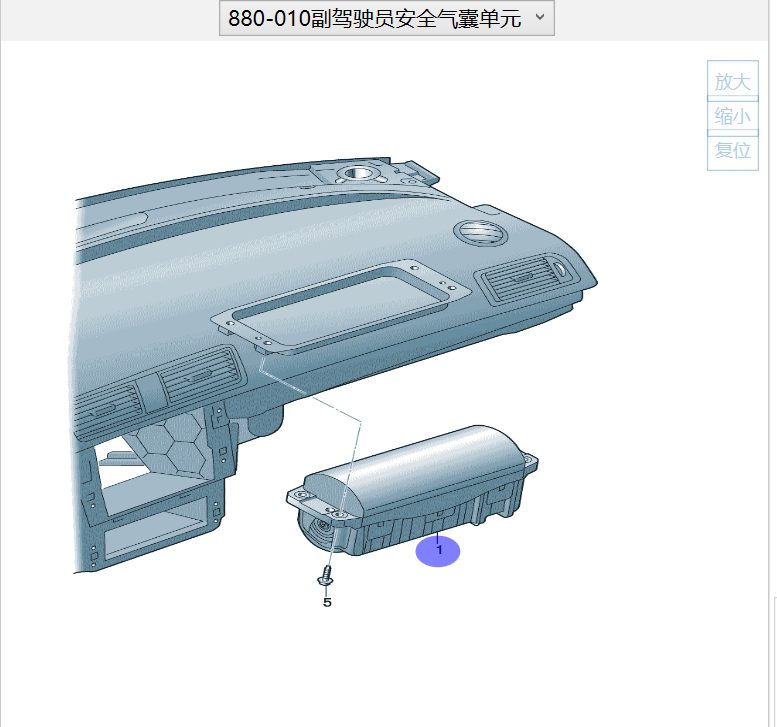Click the round air vent on dashboard top
The height and width of the screenshot is (727, 777).
tap(481, 233)
